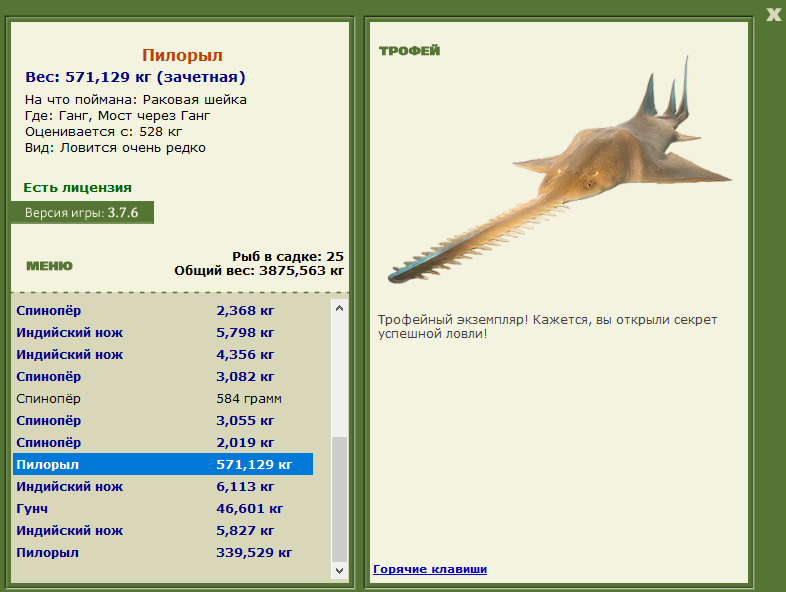
Task: Select the Индийский нож 4,356 кг row
Action: (x=163, y=354)
